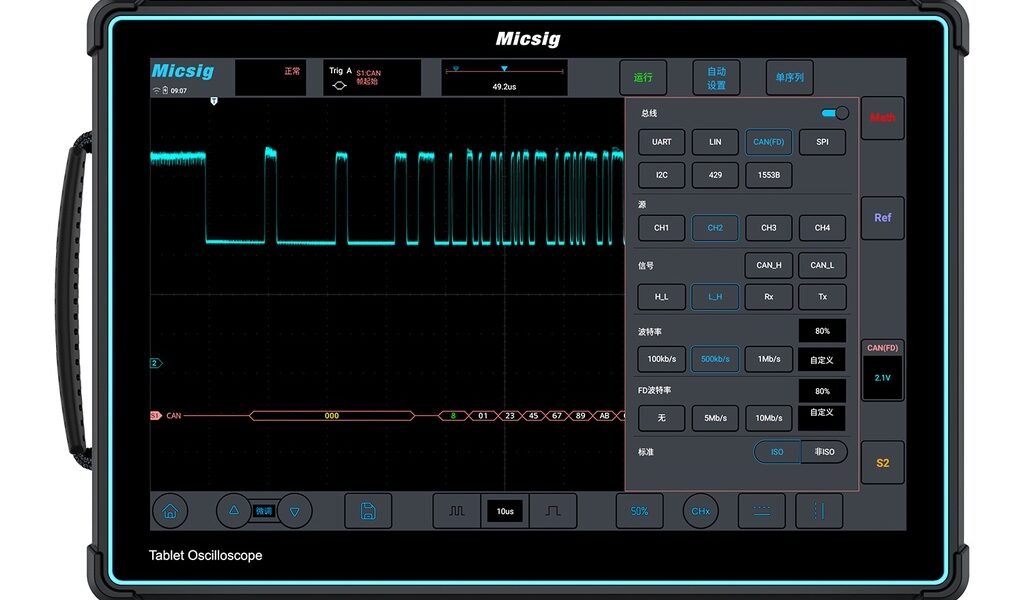Tap the vertical cursor lines icon

point(819,511)
